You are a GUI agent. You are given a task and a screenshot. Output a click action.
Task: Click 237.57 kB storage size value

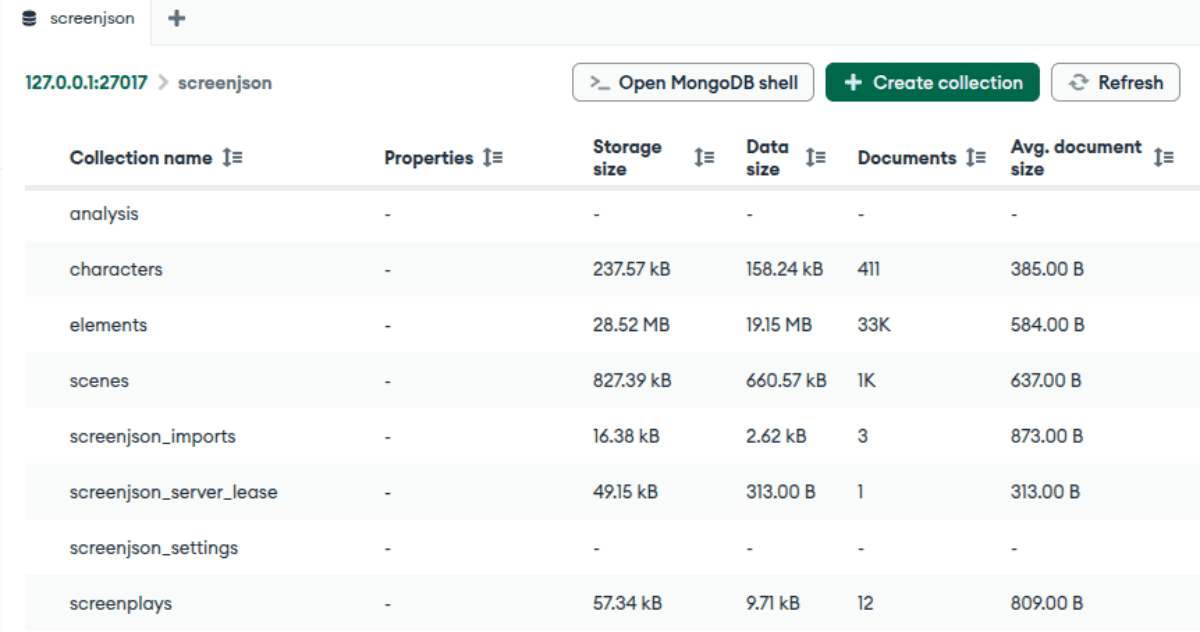(x=632, y=270)
